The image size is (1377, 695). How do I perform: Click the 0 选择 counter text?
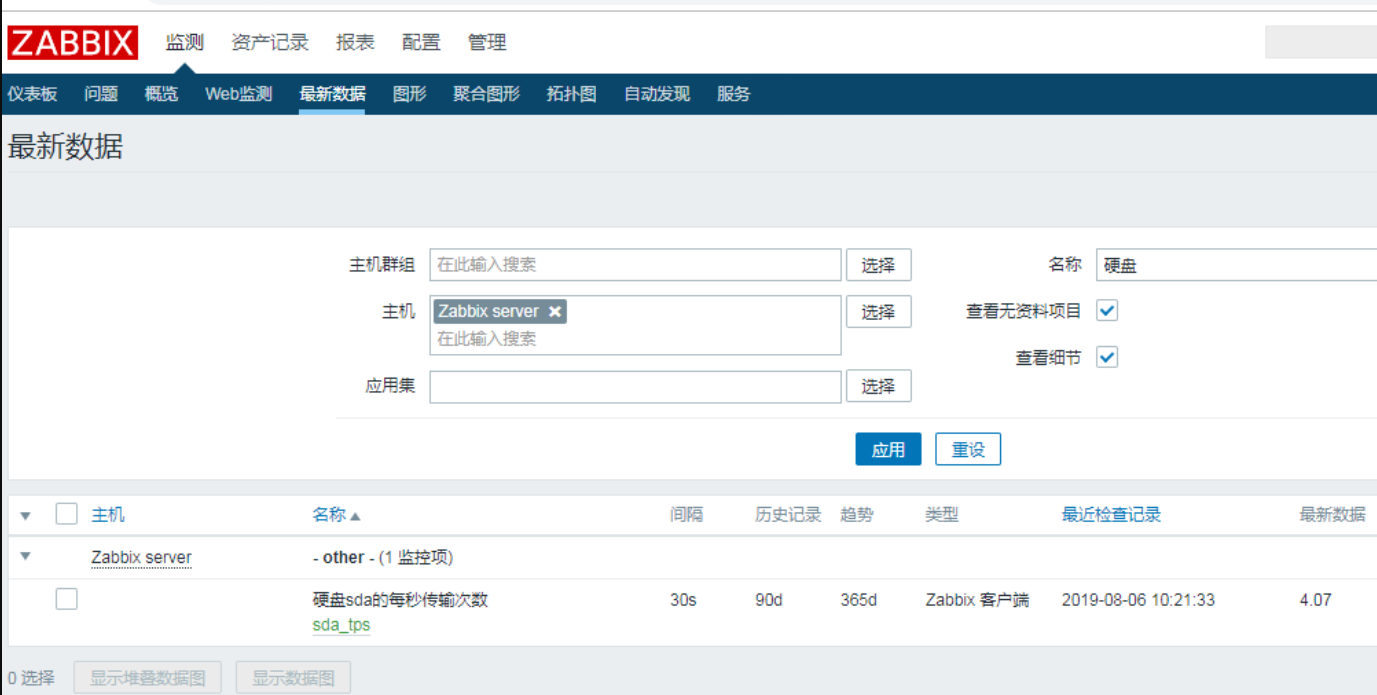click(x=31, y=678)
